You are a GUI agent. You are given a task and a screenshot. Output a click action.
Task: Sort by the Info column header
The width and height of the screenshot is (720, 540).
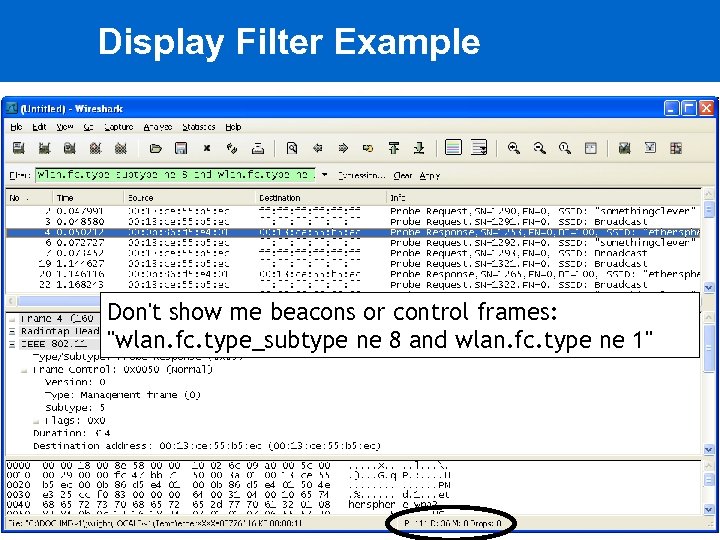point(544,198)
